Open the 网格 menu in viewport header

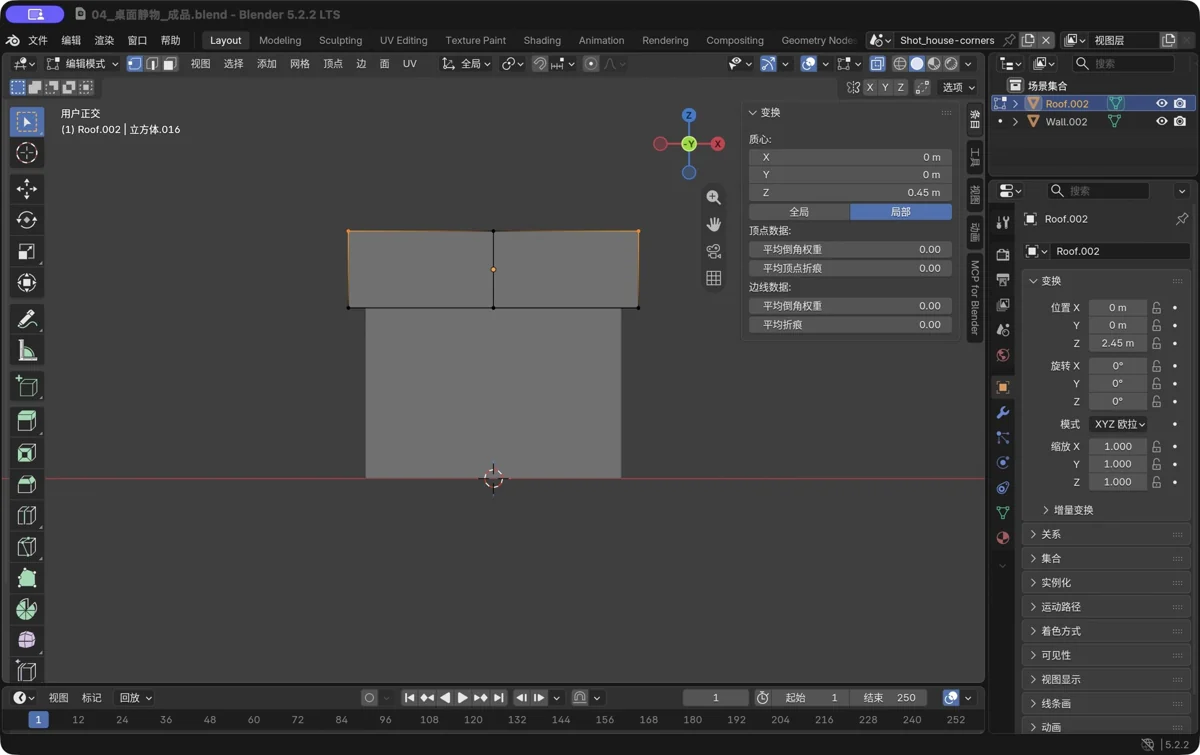click(300, 64)
